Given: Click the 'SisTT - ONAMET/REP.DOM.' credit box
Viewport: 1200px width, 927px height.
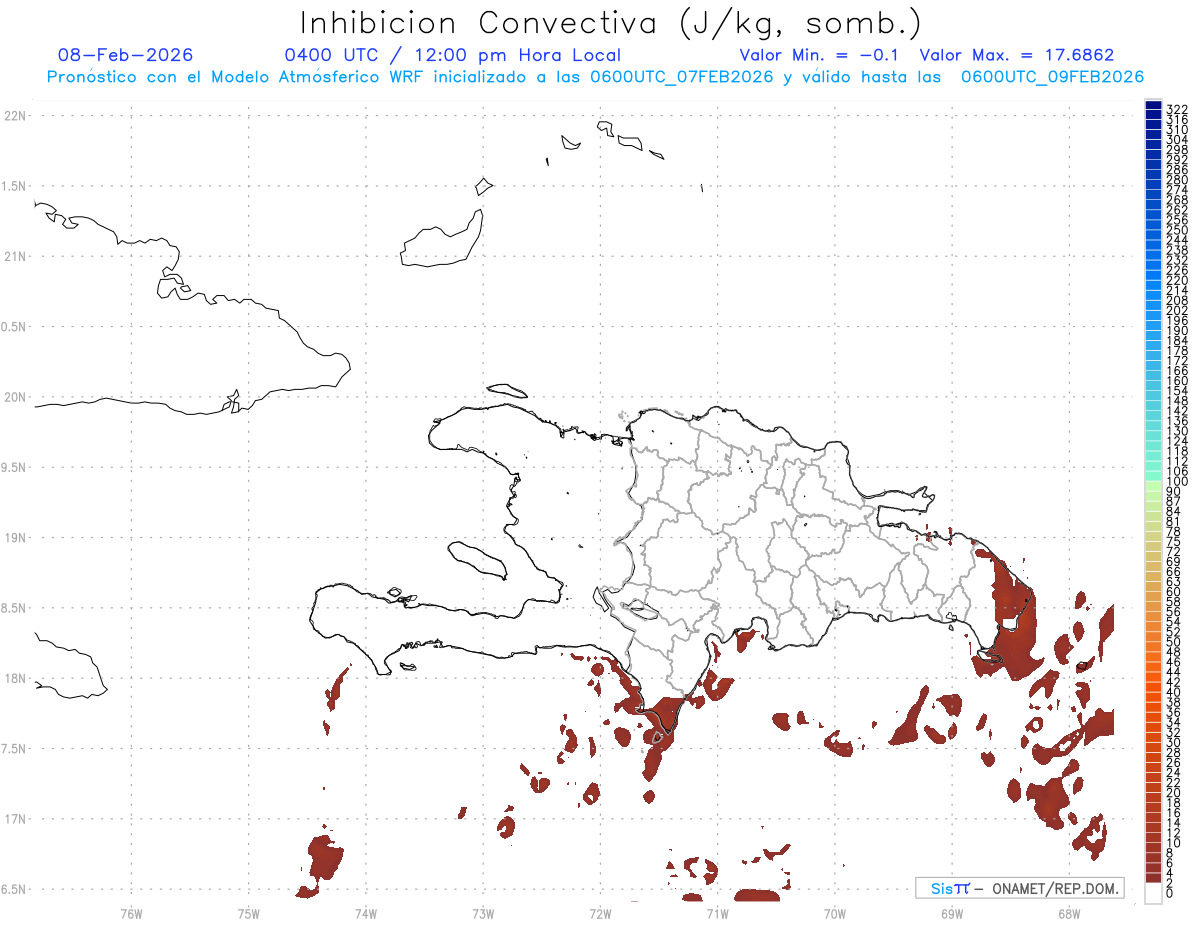Looking at the screenshot, I should 1020,888.
